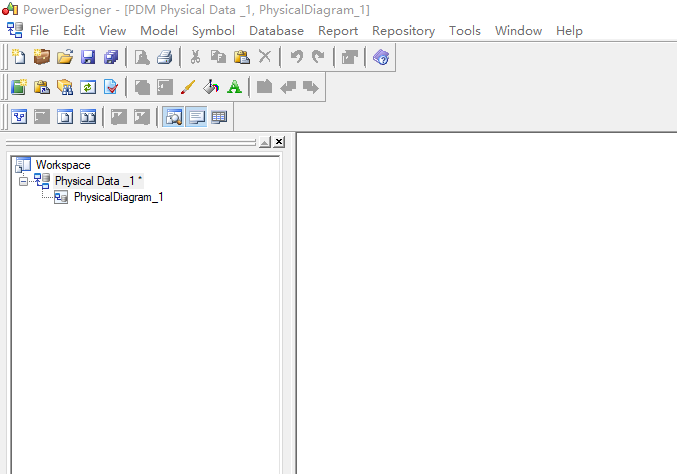Click the Paste clipboard icon
Image resolution: width=677 pixels, height=474 pixels.
pyautogui.click(x=242, y=57)
